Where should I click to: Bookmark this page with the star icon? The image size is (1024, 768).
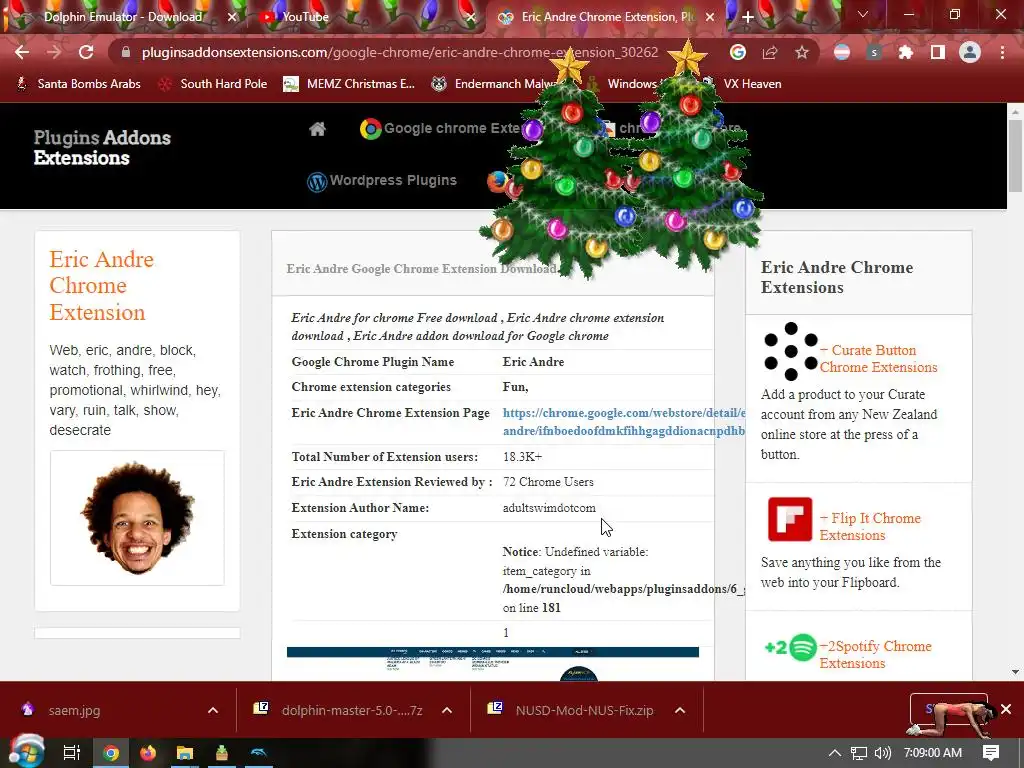[802, 52]
